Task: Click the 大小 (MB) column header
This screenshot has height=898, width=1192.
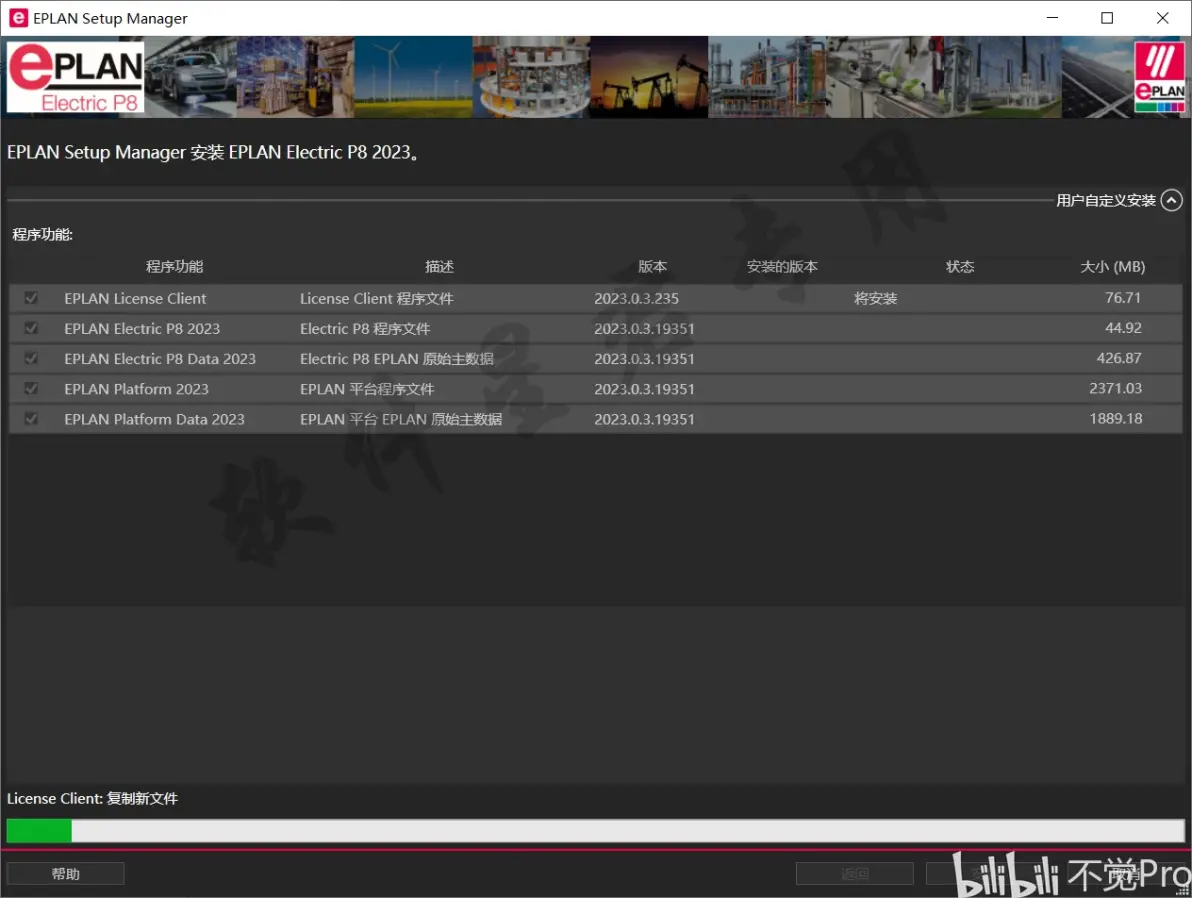Action: [x=1112, y=266]
